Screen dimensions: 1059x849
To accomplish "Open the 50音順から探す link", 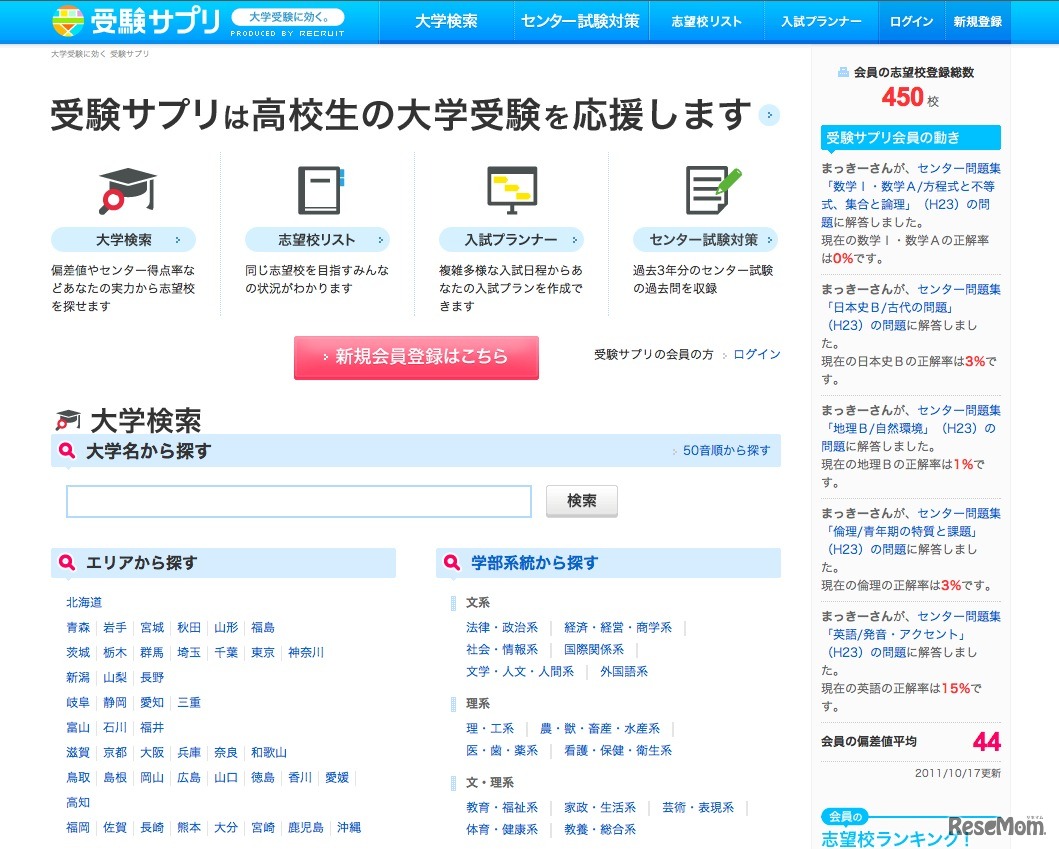I will click(x=726, y=451).
